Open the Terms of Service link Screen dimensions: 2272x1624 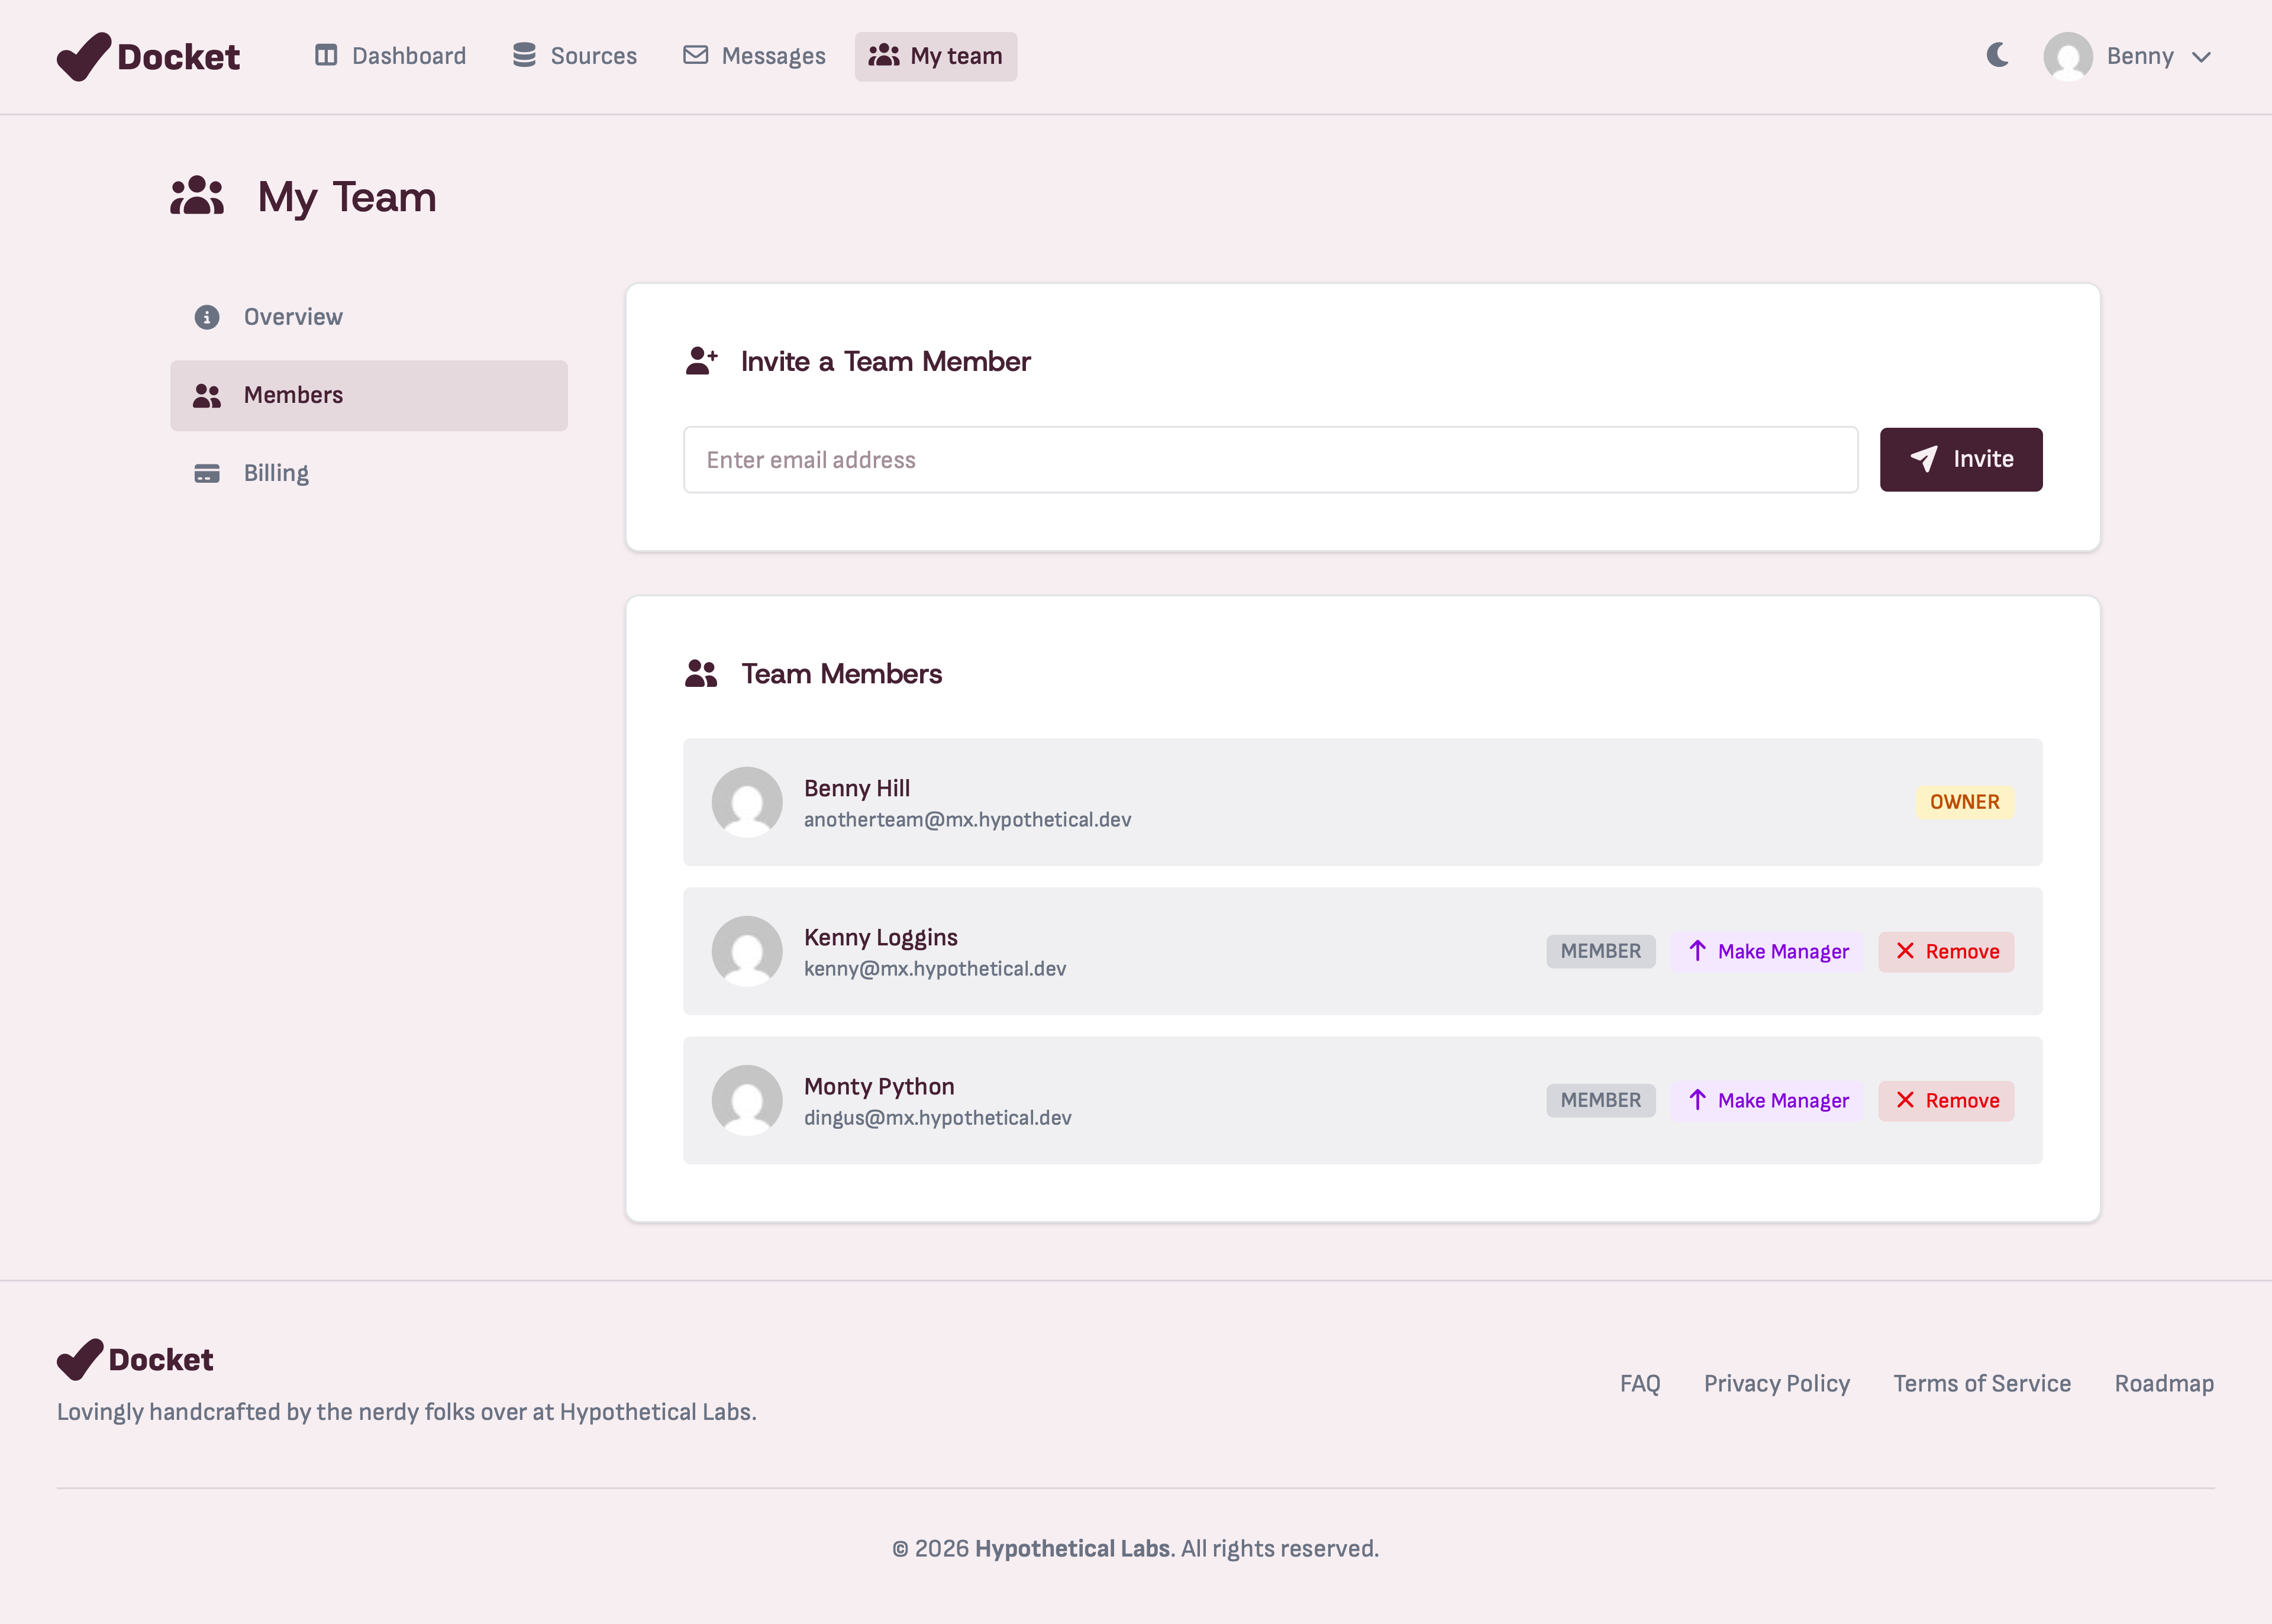click(1981, 1383)
